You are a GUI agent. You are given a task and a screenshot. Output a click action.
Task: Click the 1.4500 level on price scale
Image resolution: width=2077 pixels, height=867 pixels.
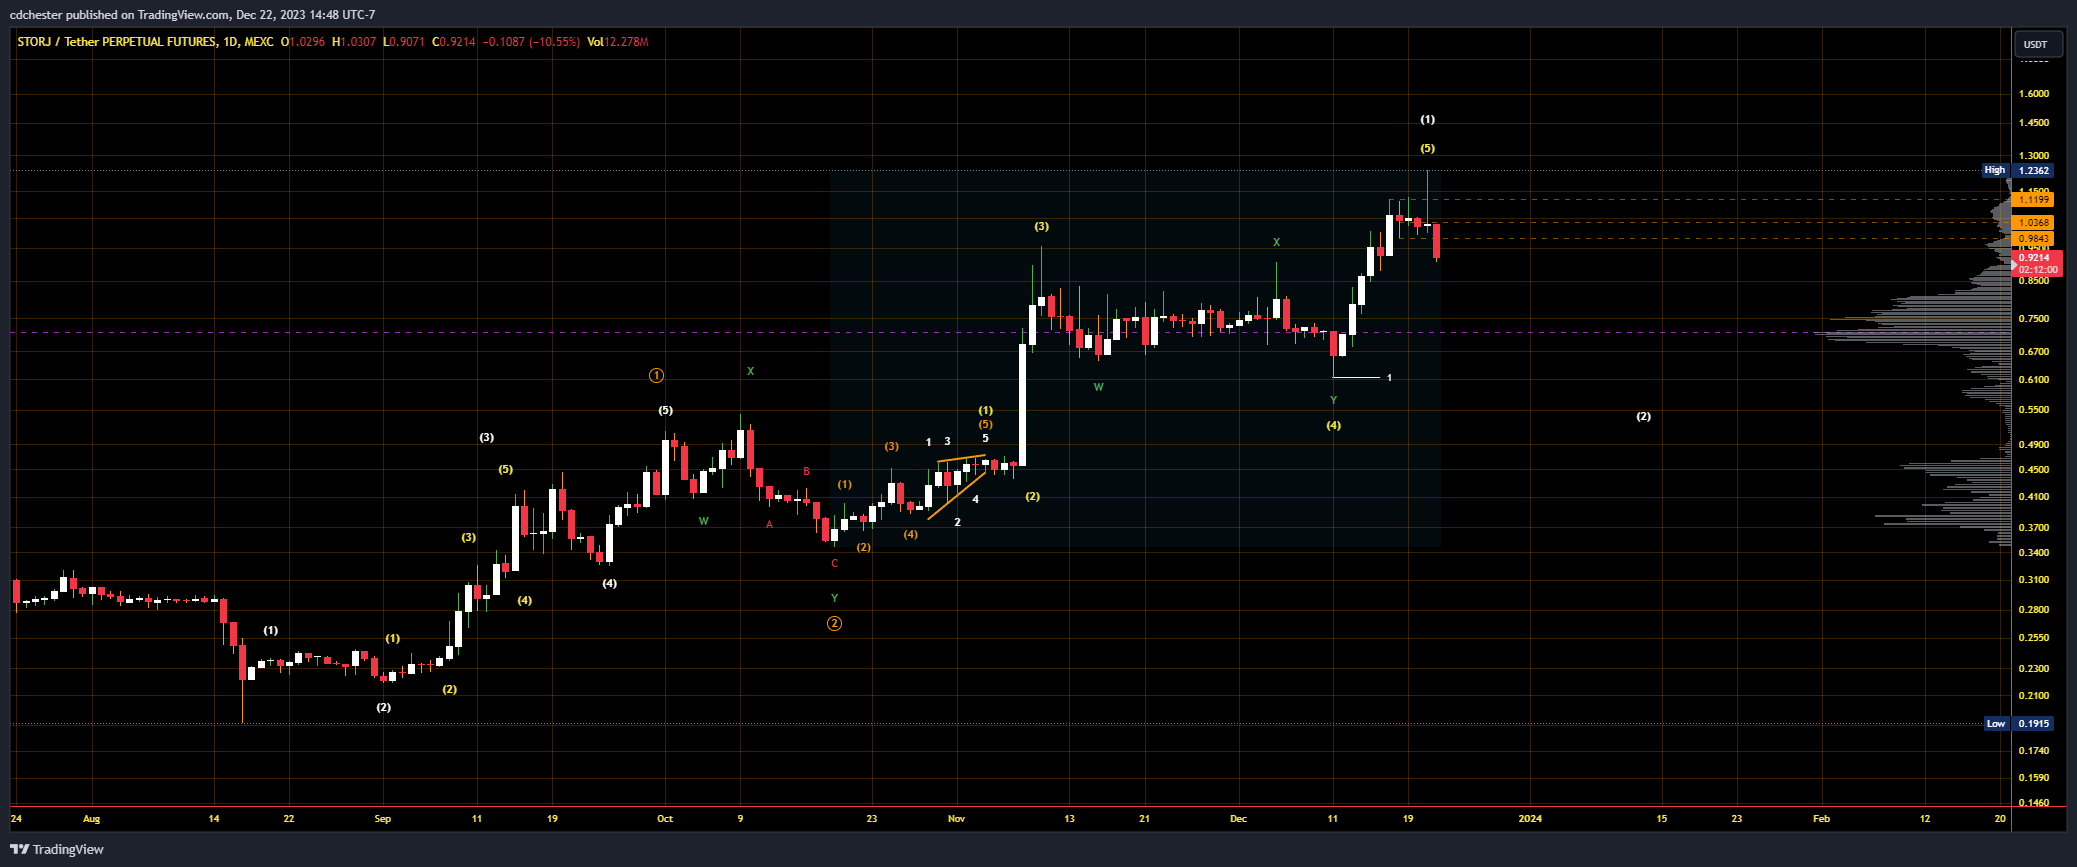pos(2034,123)
